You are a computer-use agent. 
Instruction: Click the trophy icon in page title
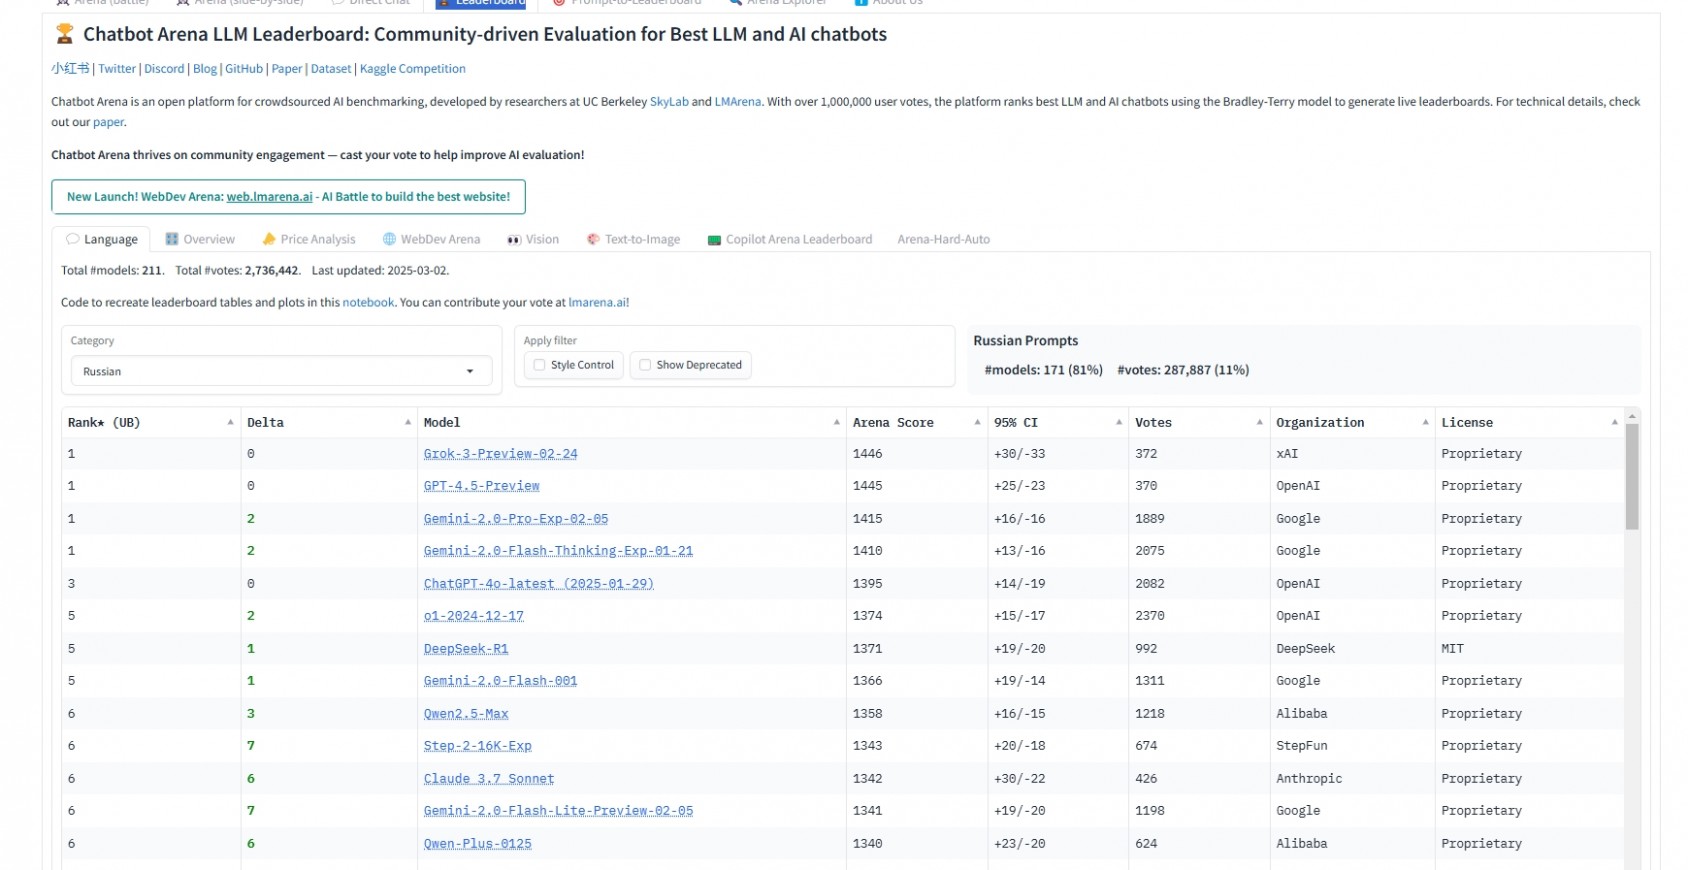65,34
